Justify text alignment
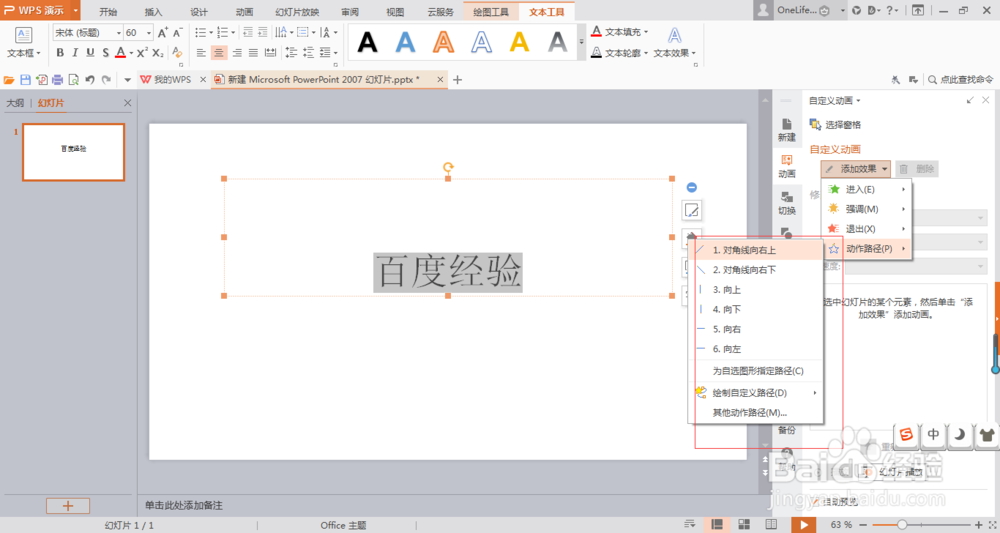Image resolution: width=1000 pixels, height=533 pixels. (x=253, y=53)
